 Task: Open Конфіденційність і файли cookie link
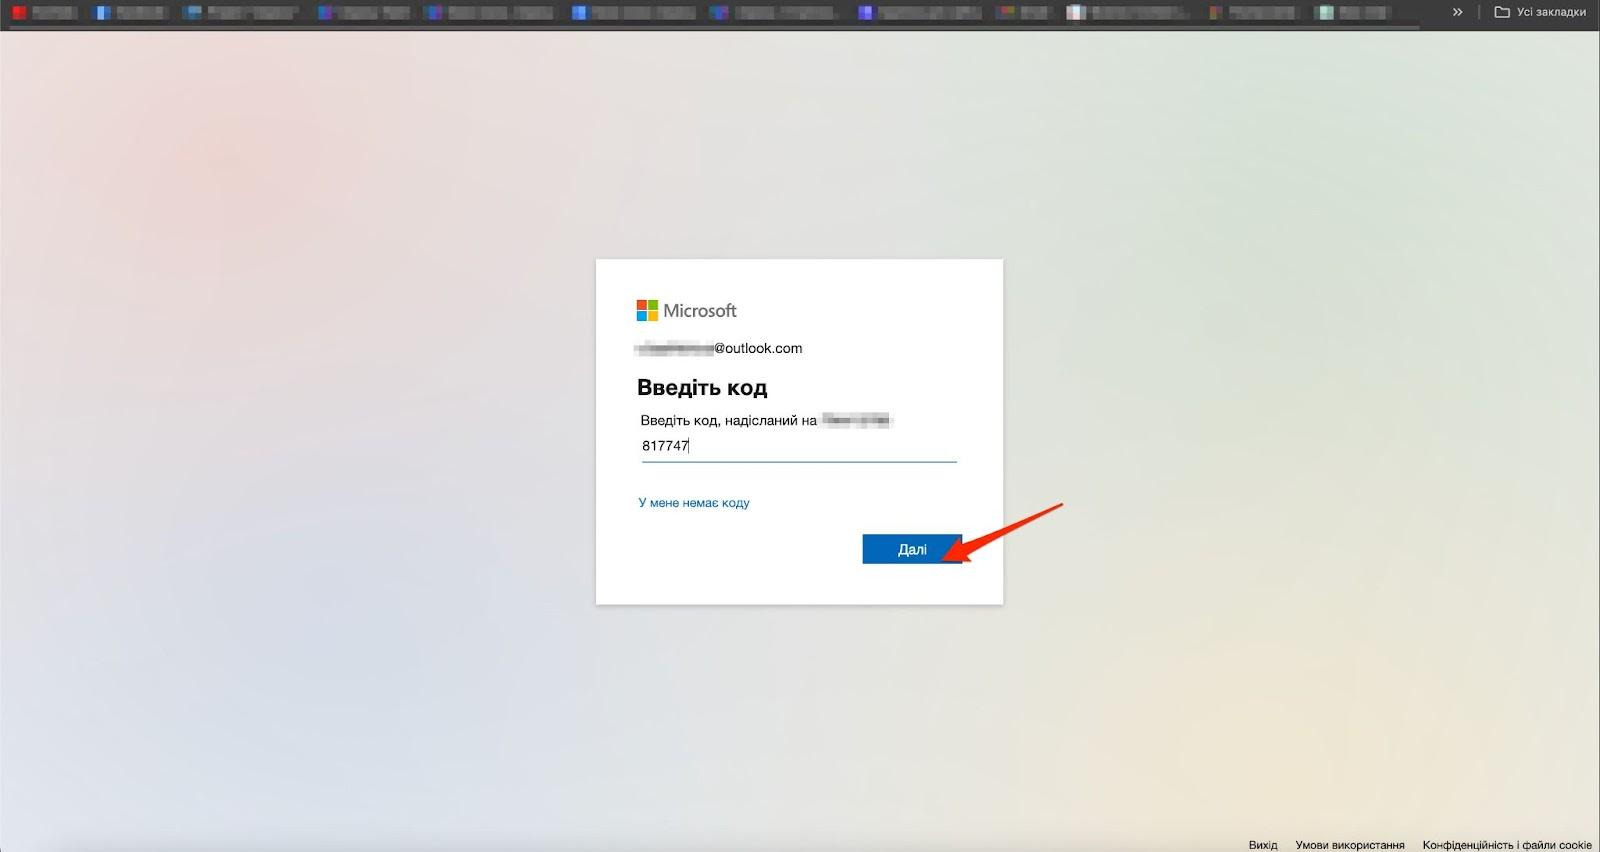pos(1507,845)
